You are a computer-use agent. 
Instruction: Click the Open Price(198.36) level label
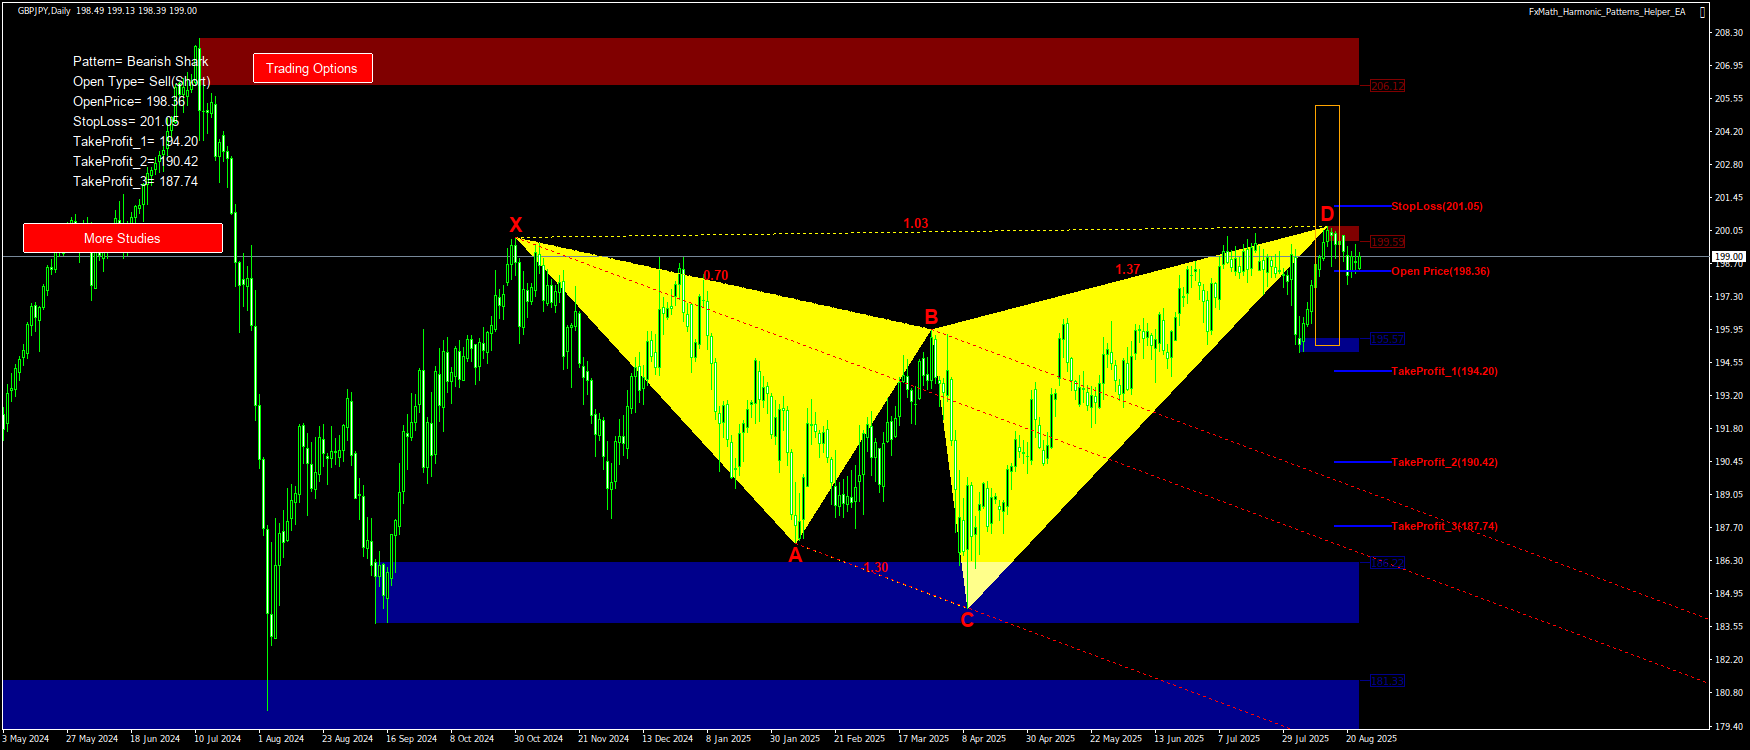1440,271
